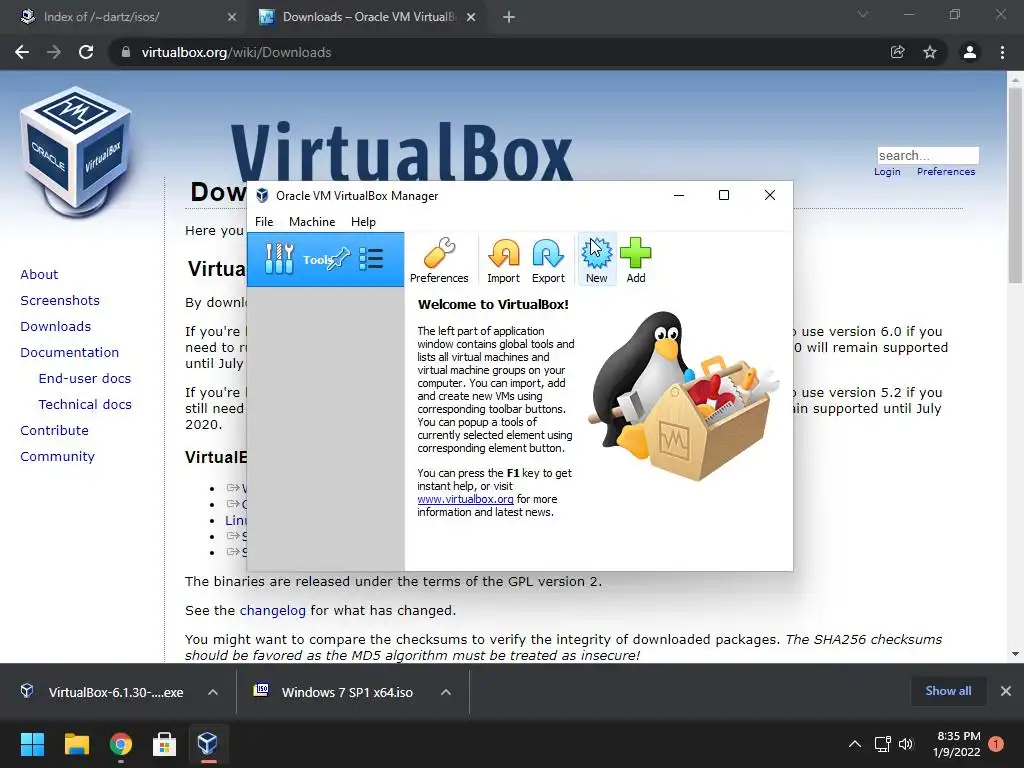This screenshot has width=1024, height=768.
Task: Open a new browser tab
Action: [x=509, y=17]
